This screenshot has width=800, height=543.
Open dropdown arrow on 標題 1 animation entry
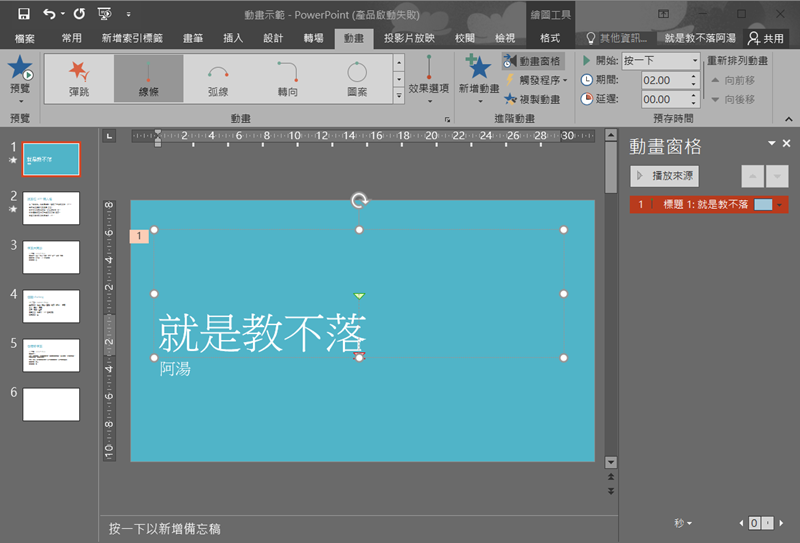tap(779, 205)
